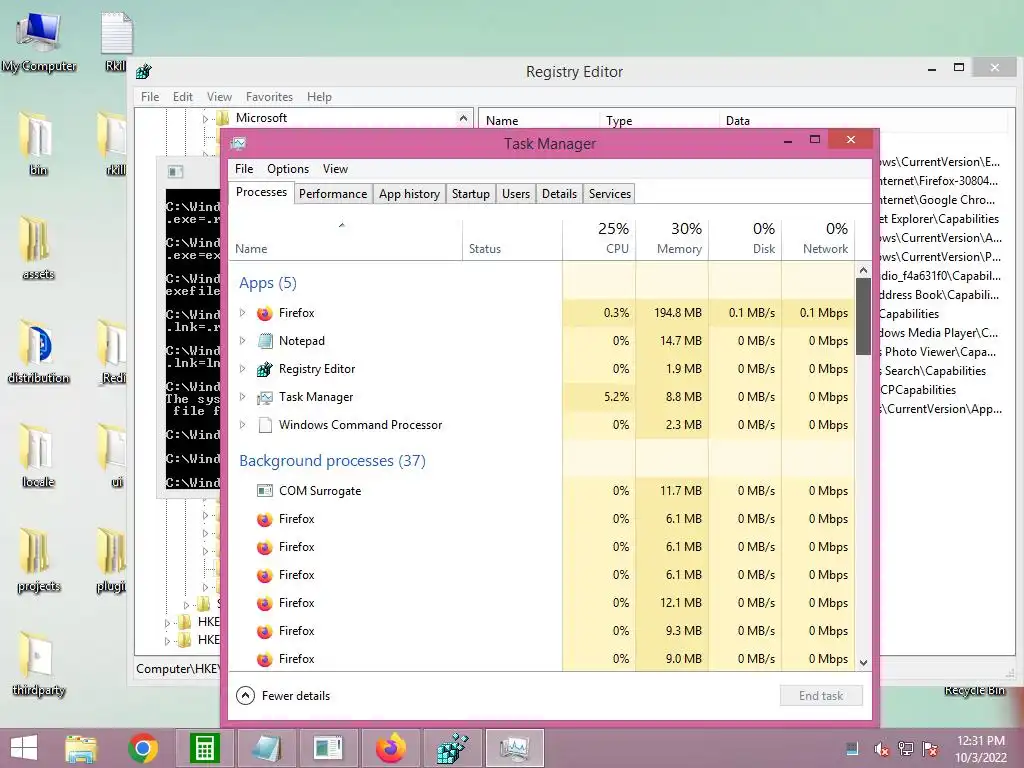
Task: Open Task Manager View menu
Action: point(335,168)
